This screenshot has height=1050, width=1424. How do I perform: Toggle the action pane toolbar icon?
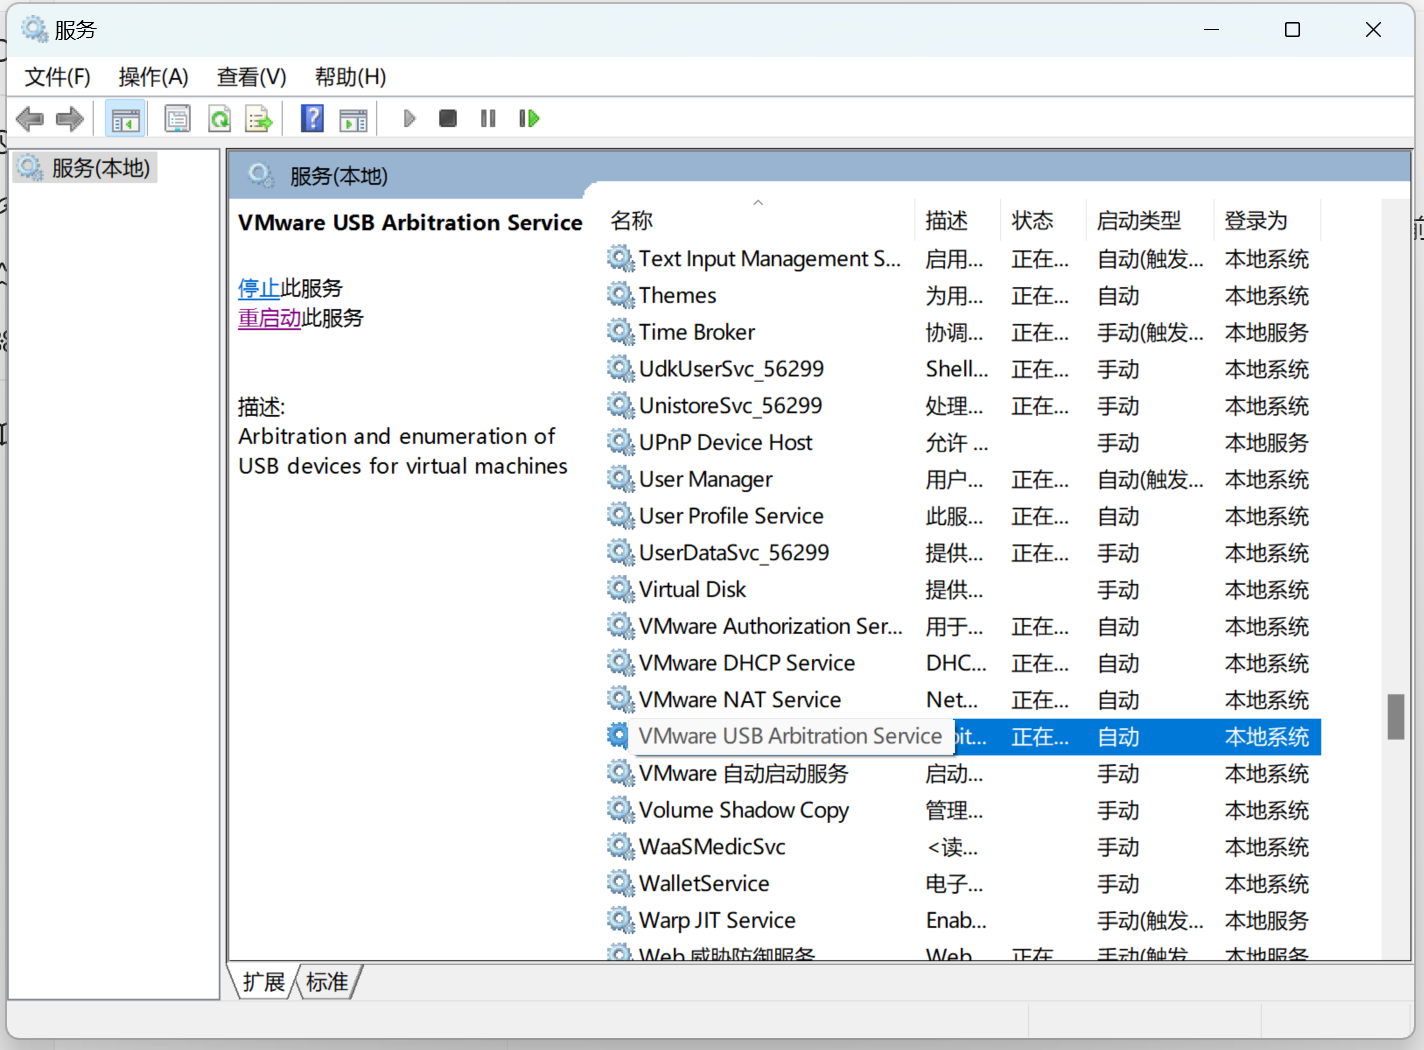pyautogui.click(x=353, y=119)
